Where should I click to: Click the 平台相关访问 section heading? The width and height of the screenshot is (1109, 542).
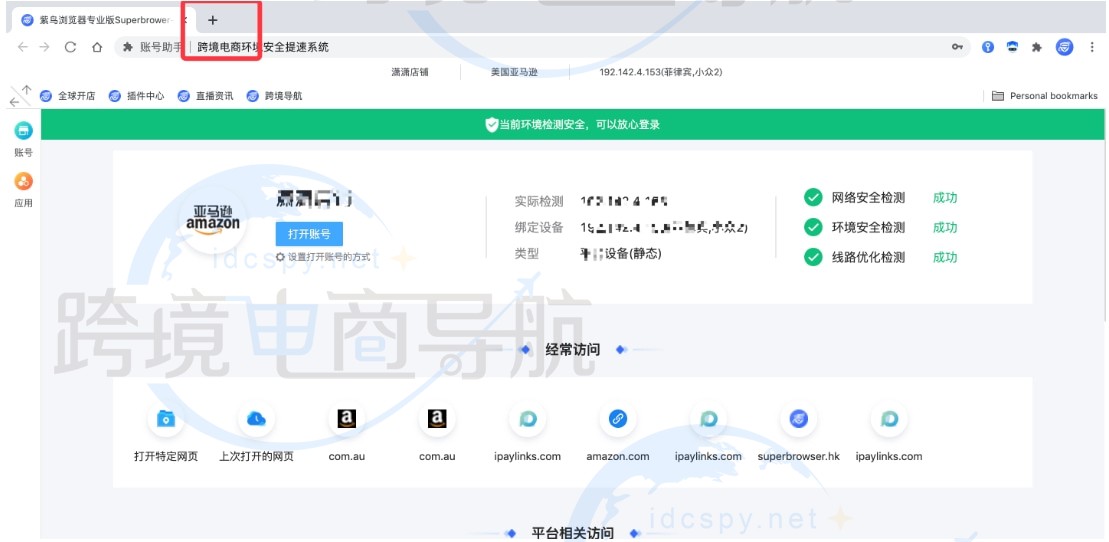coord(573,533)
